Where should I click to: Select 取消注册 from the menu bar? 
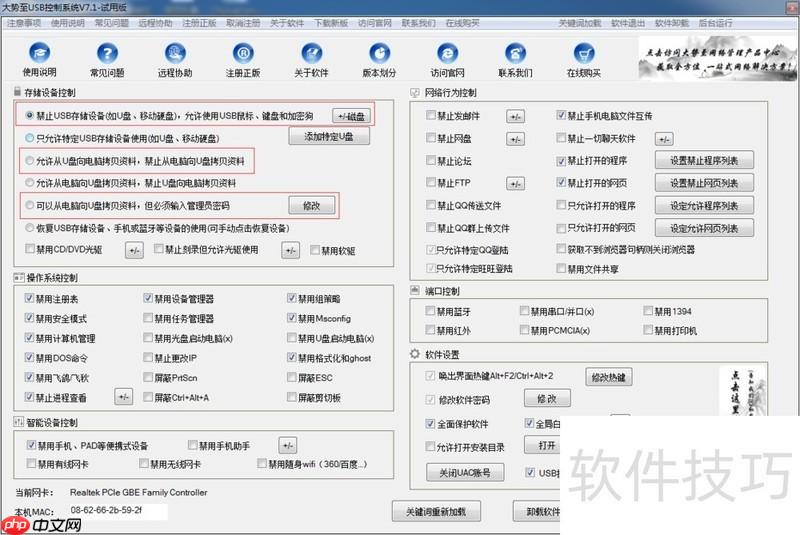(243, 23)
